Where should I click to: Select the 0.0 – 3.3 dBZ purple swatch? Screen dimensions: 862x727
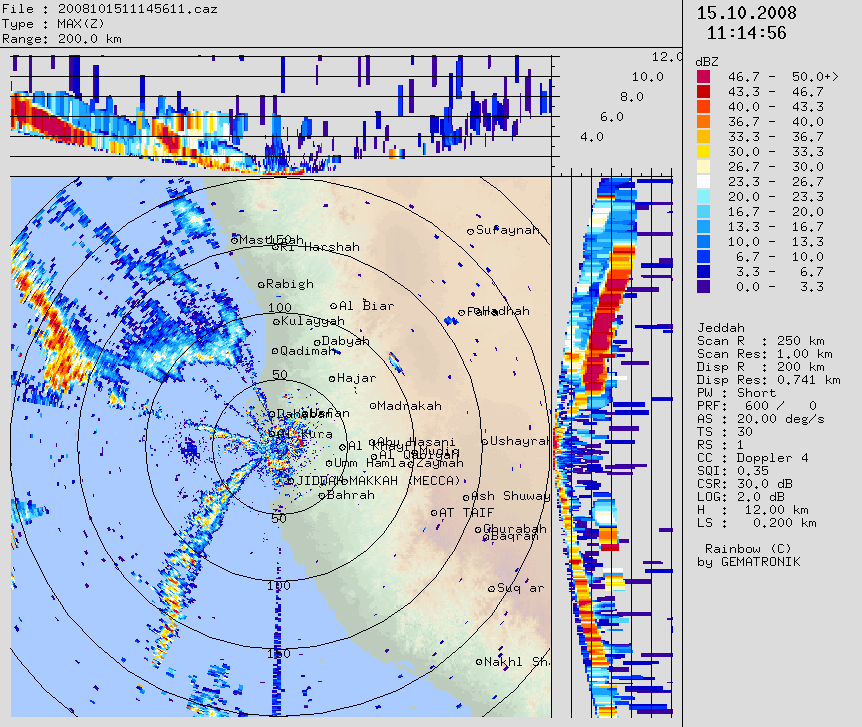pos(703,287)
